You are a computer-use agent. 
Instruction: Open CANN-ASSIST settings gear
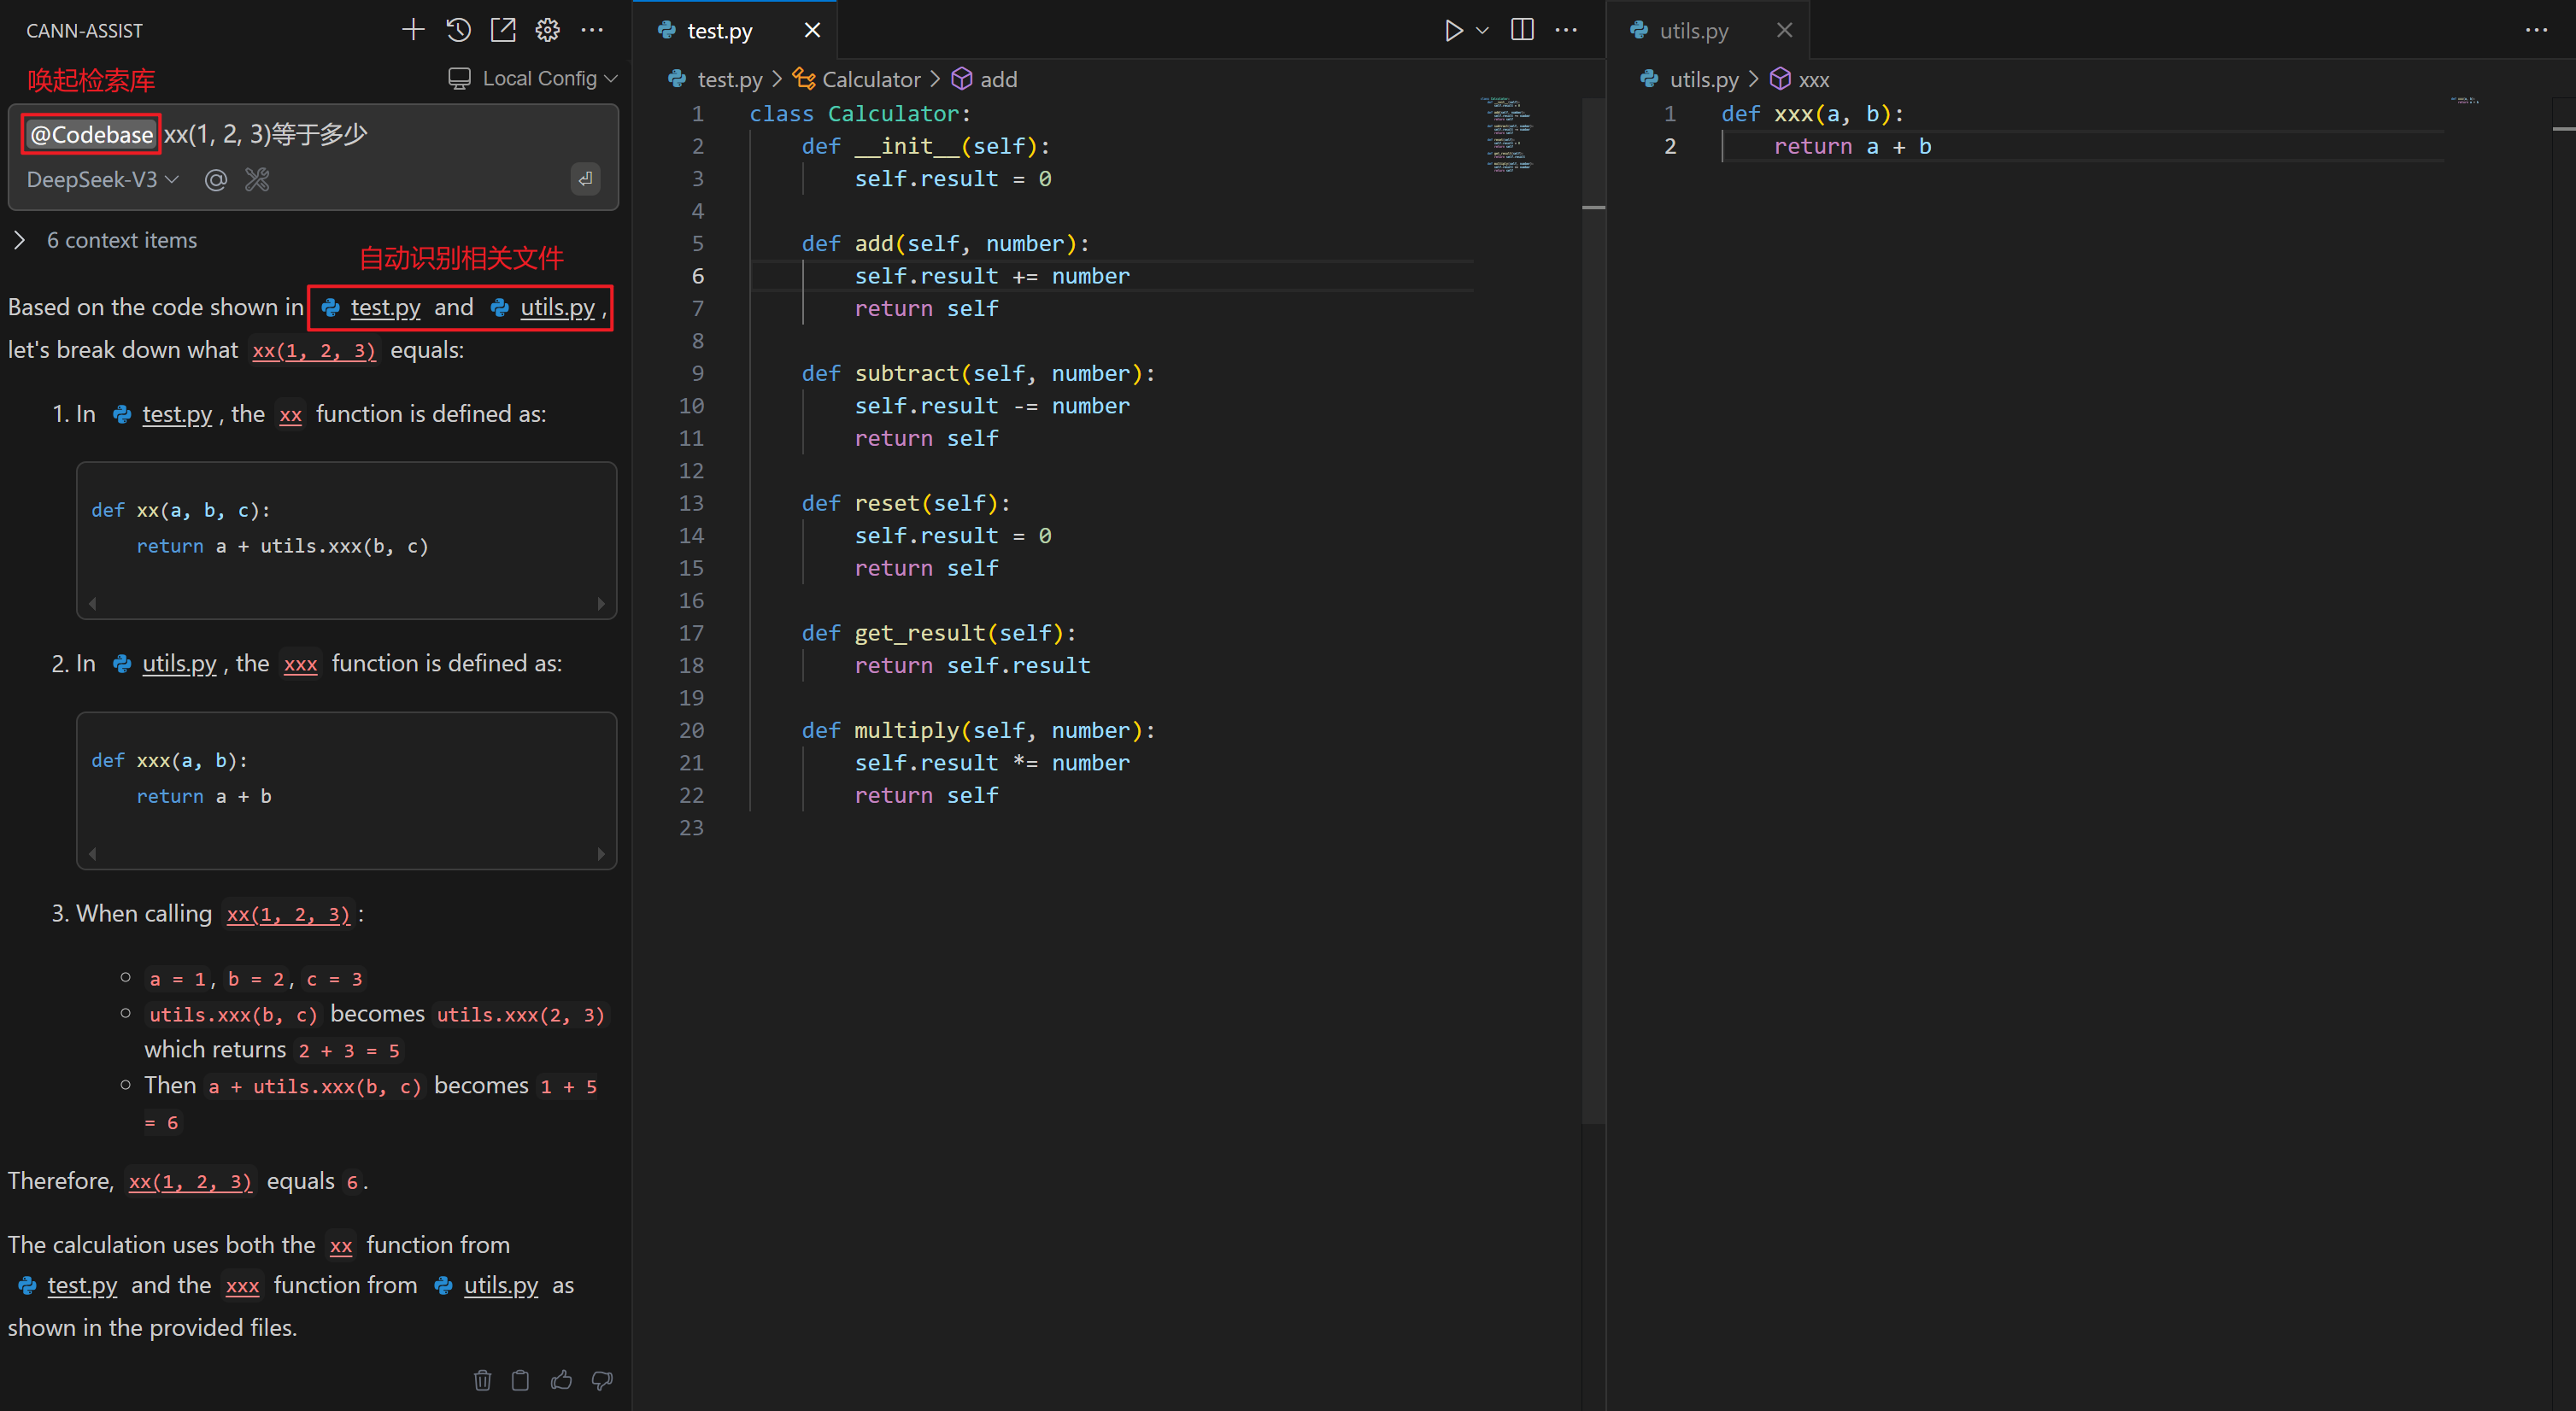tap(547, 30)
